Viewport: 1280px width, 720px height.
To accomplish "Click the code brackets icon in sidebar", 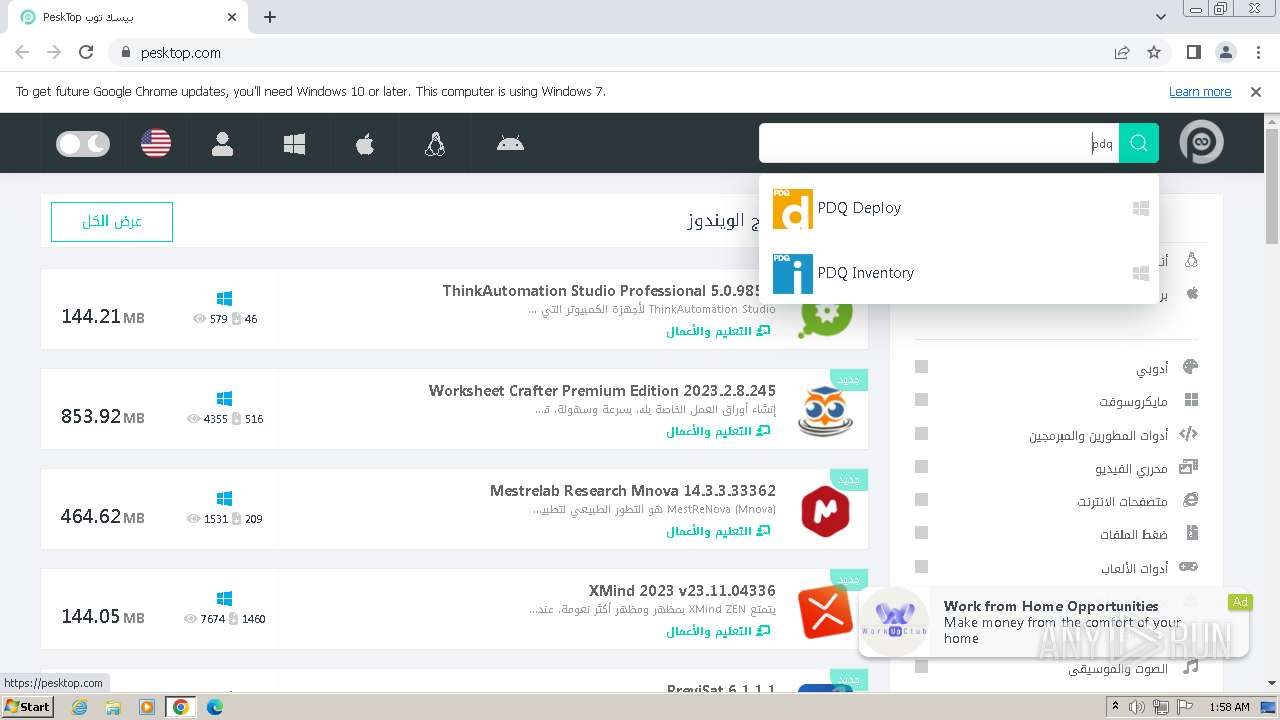I will point(1188,434).
